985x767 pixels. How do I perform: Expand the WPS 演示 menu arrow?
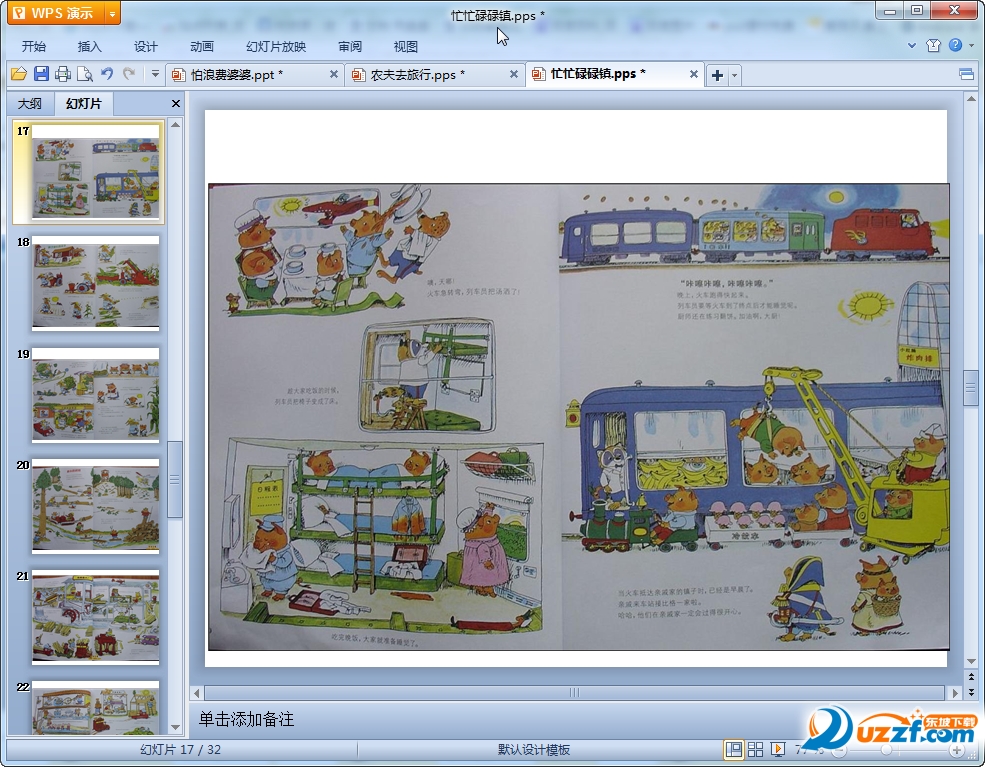[x=112, y=13]
